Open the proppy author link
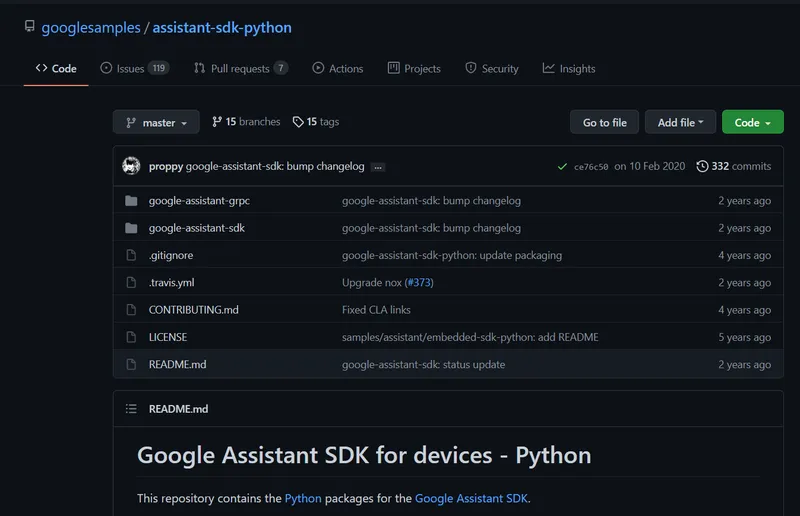The image size is (800, 516). 166,166
